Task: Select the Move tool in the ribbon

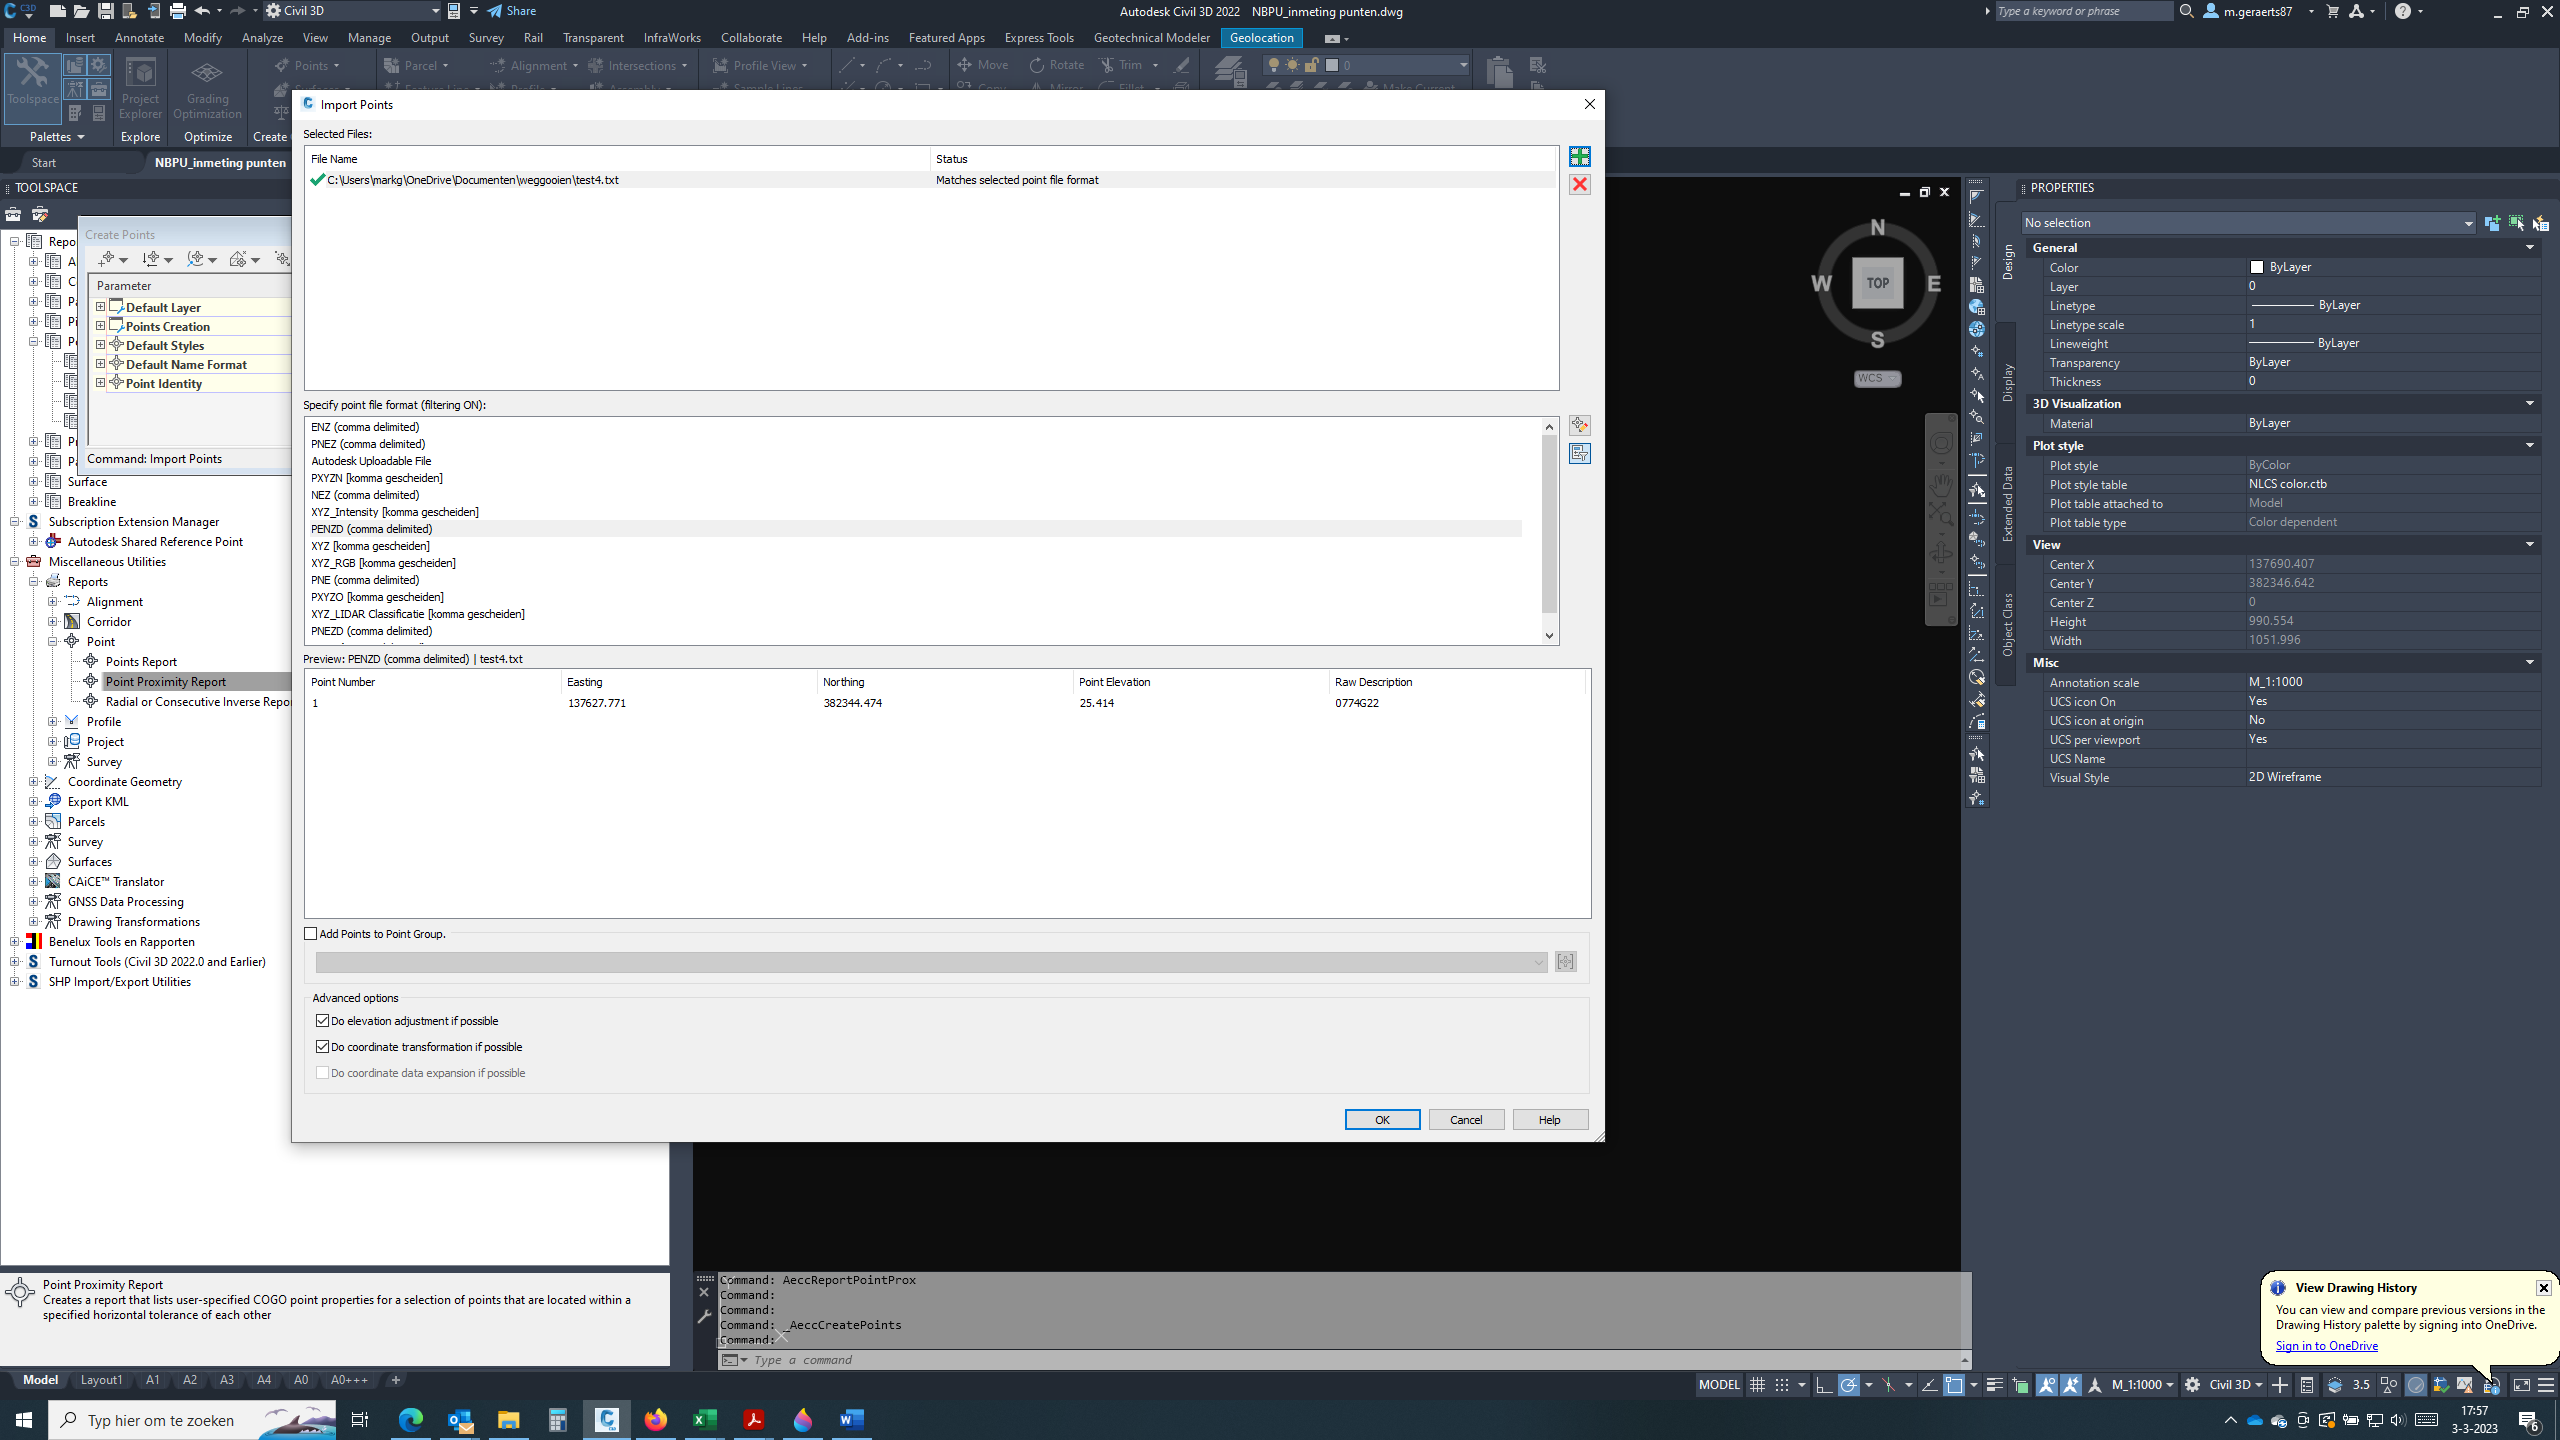Action: coord(985,64)
